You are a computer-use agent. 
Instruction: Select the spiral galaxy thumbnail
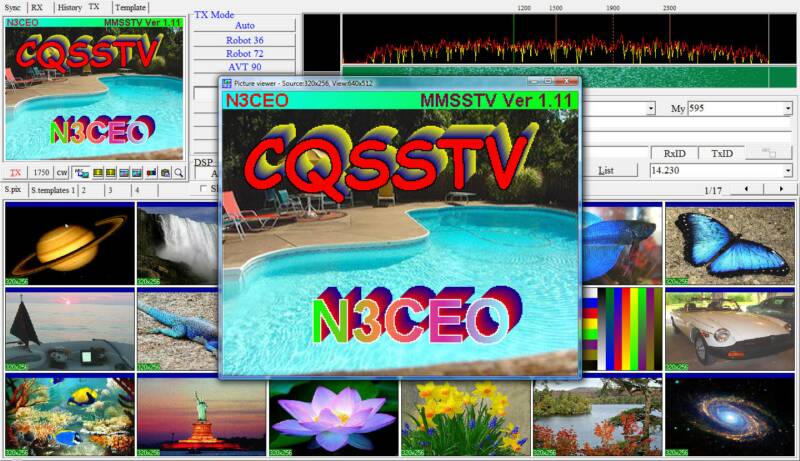[730, 415]
